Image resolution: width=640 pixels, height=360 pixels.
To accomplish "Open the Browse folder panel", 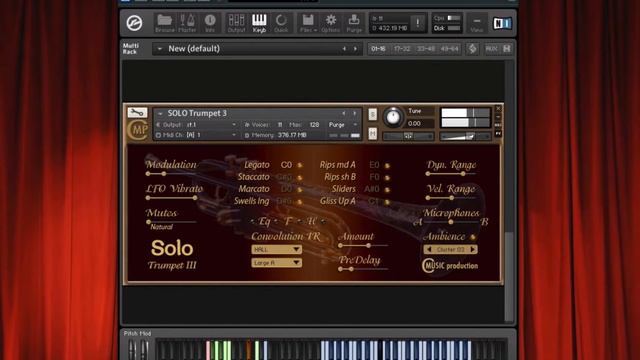I will pyautogui.click(x=164, y=23).
